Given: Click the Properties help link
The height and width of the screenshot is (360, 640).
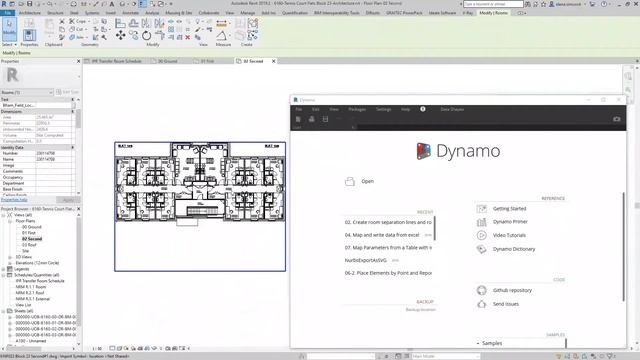Looking at the screenshot, I should click(14, 200).
